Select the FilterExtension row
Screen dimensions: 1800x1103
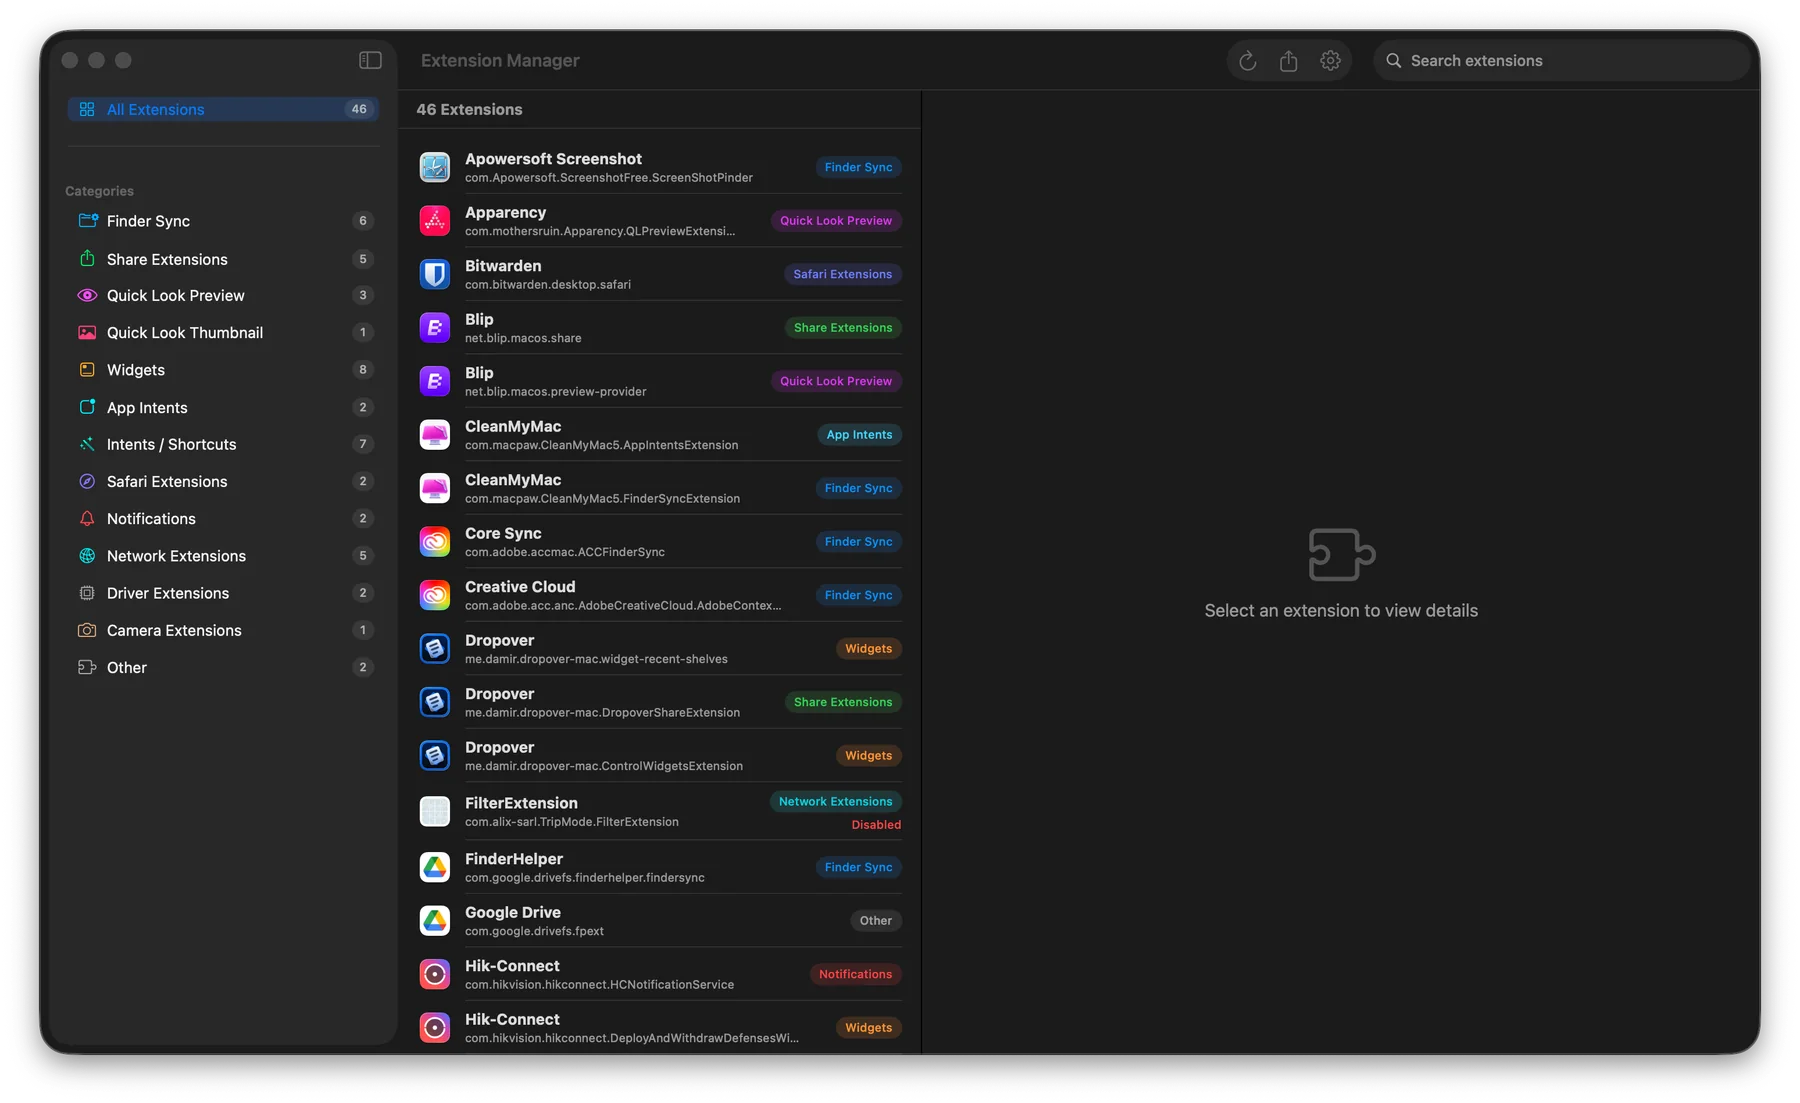coord(660,811)
